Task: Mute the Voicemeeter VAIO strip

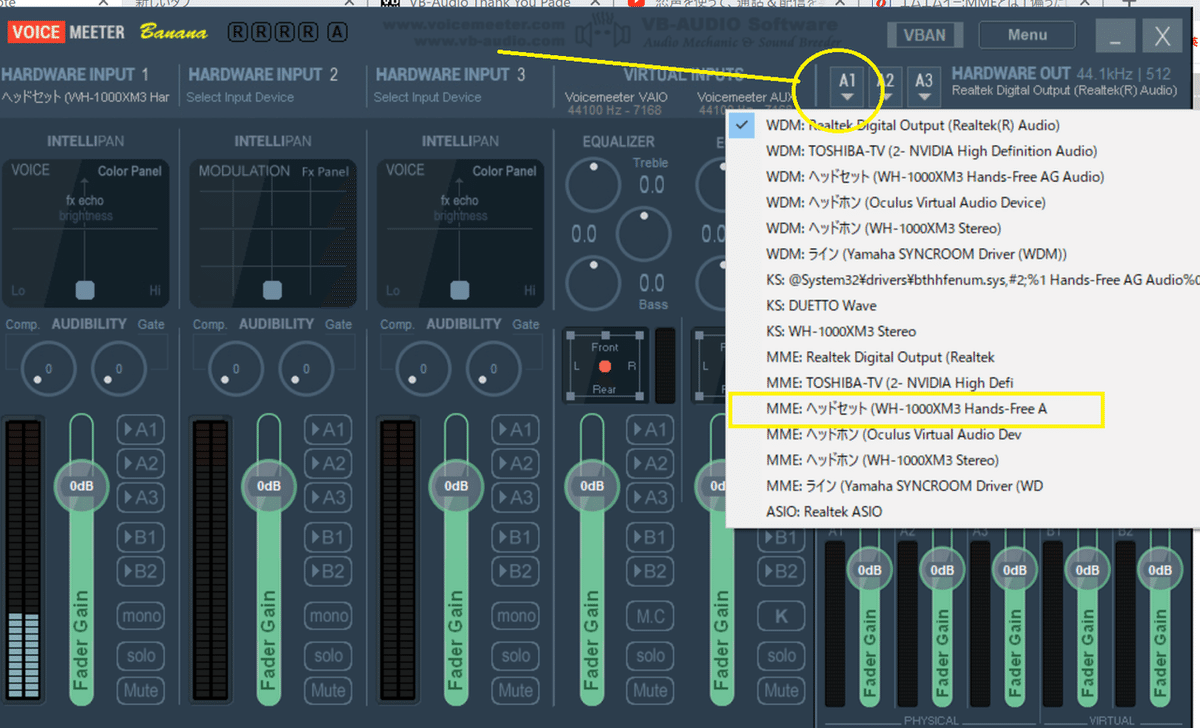Action: (650, 690)
